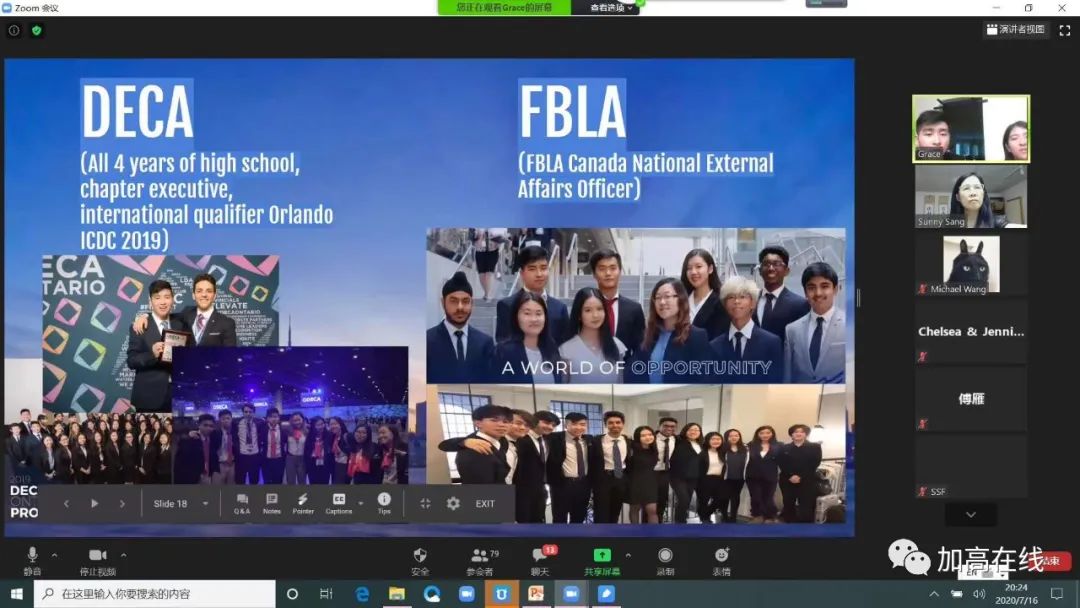Open Task View on taskbar
Image resolution: width=1080 pixels, height=608 pixels.
pyautogui.click(x=326, y=594)
